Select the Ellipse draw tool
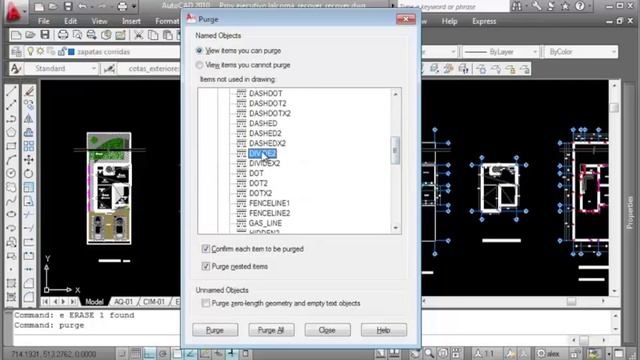This screenshot has width=640, height=360. 11,214
